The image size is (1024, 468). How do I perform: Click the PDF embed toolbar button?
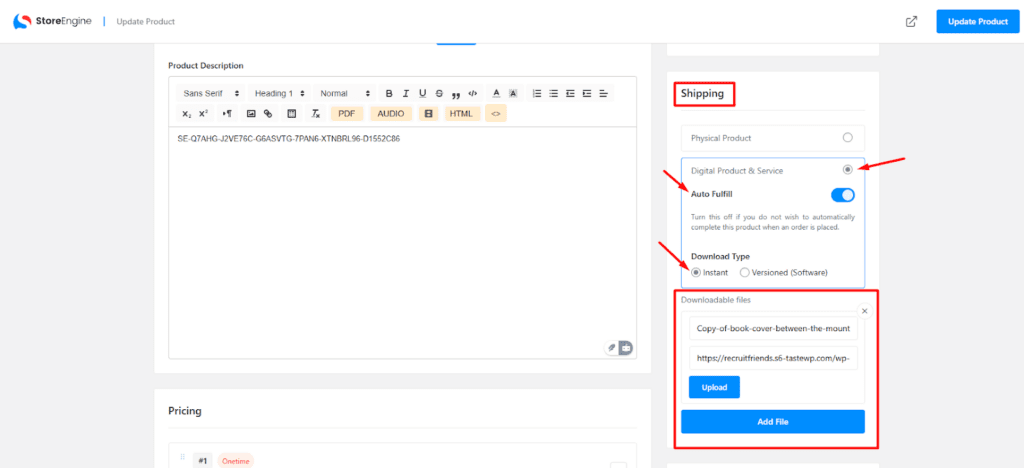coord(346,114)
